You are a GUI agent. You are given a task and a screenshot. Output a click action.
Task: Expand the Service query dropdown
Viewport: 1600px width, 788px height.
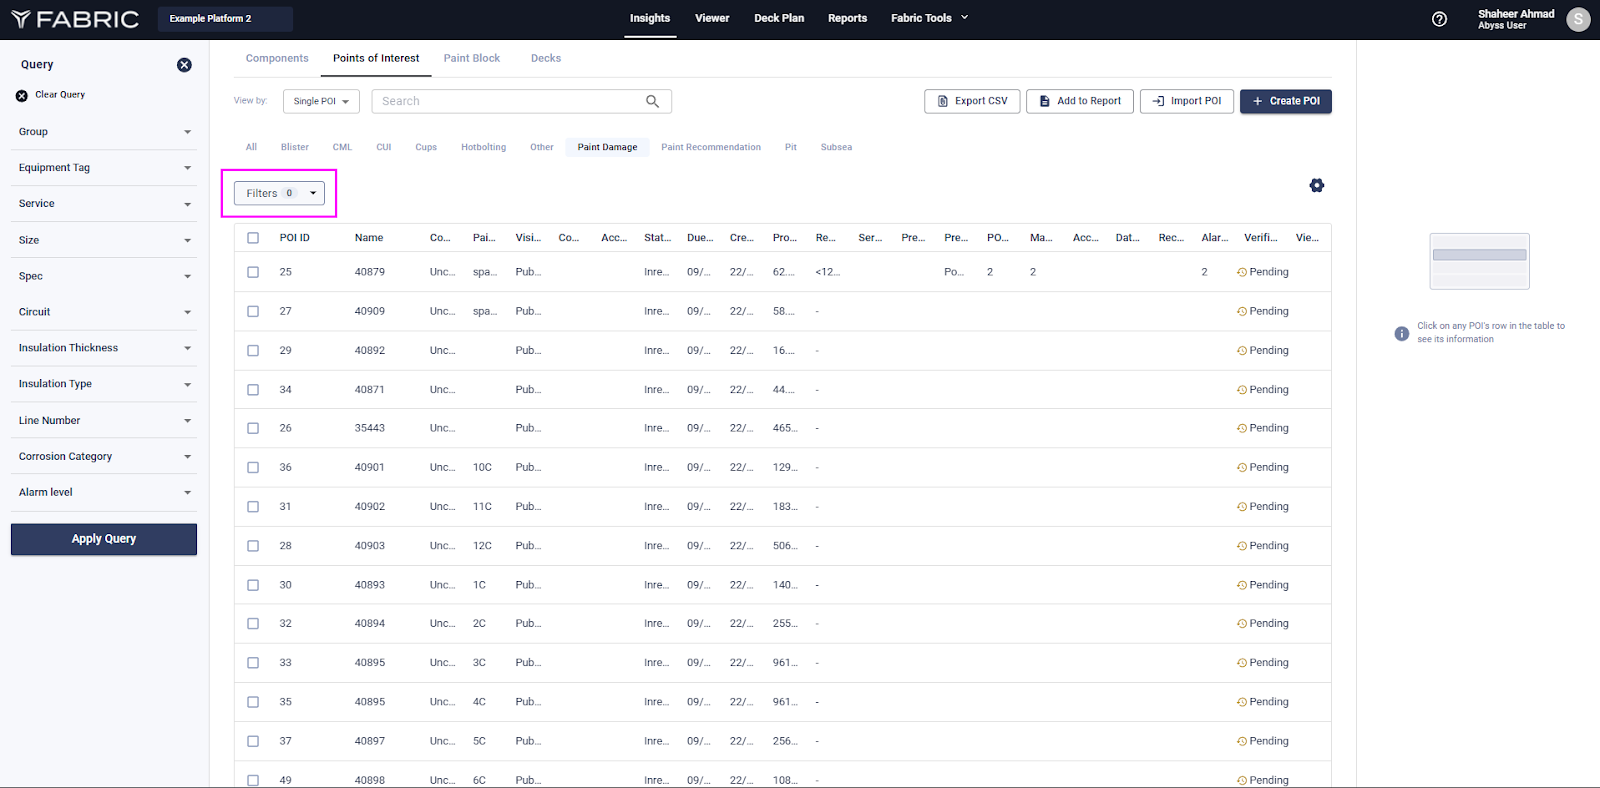click(104, 204)
